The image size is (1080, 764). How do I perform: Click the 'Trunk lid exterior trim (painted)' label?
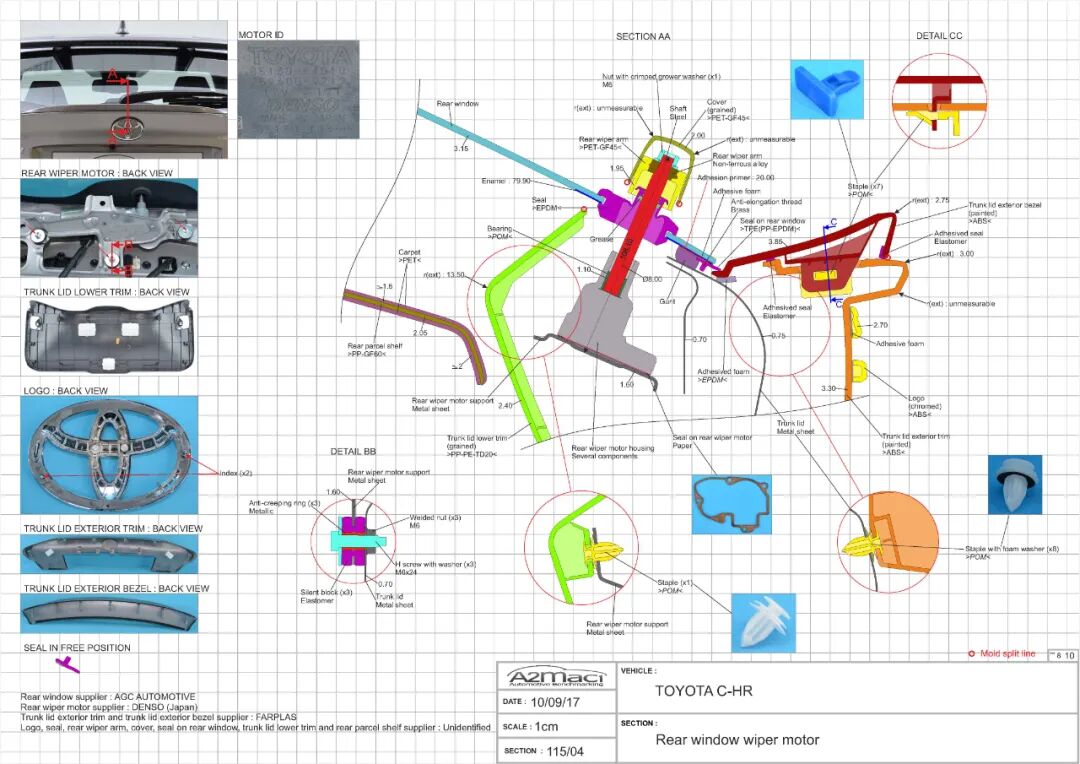tap(915, 444)
